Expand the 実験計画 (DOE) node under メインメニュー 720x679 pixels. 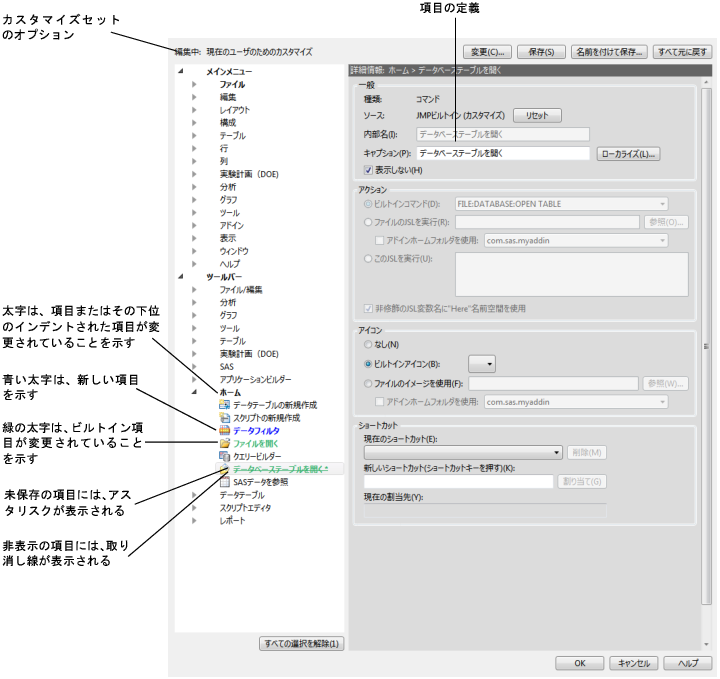194,174
